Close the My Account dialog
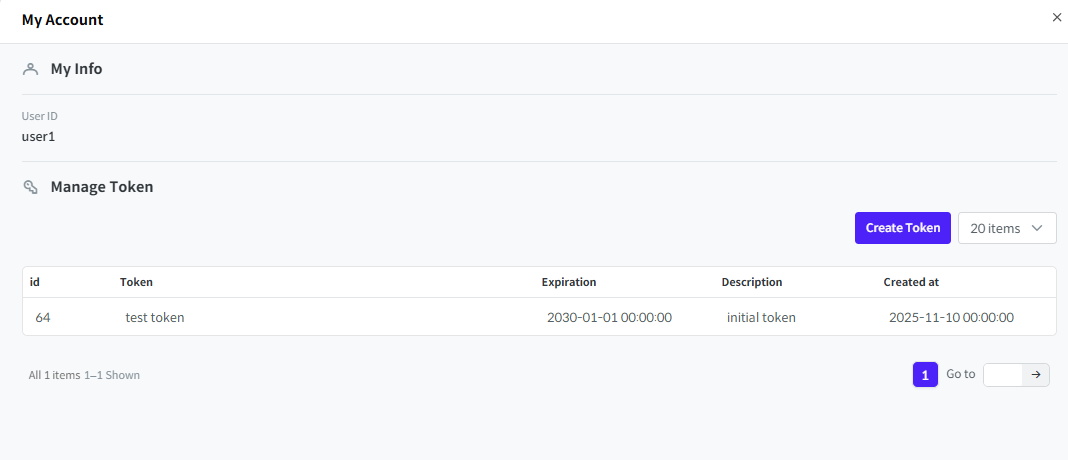The image size is (1068, 460). point(1057,17)
